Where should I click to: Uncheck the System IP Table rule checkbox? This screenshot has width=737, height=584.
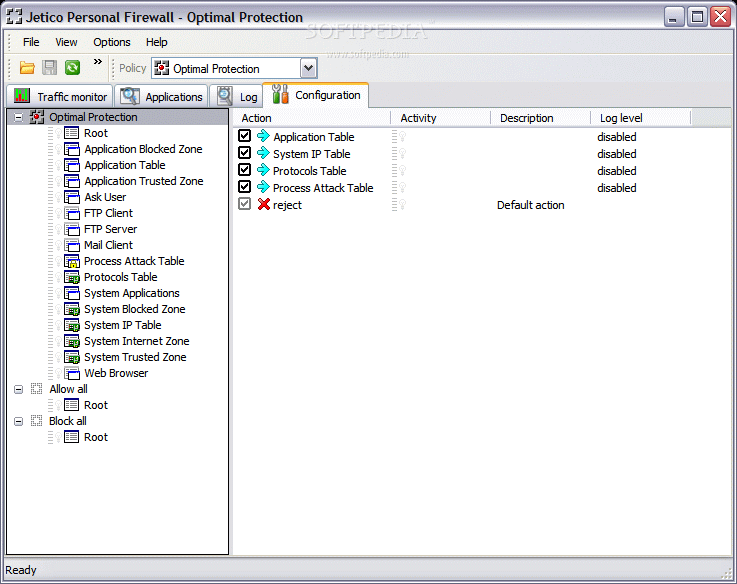[244, 153]
